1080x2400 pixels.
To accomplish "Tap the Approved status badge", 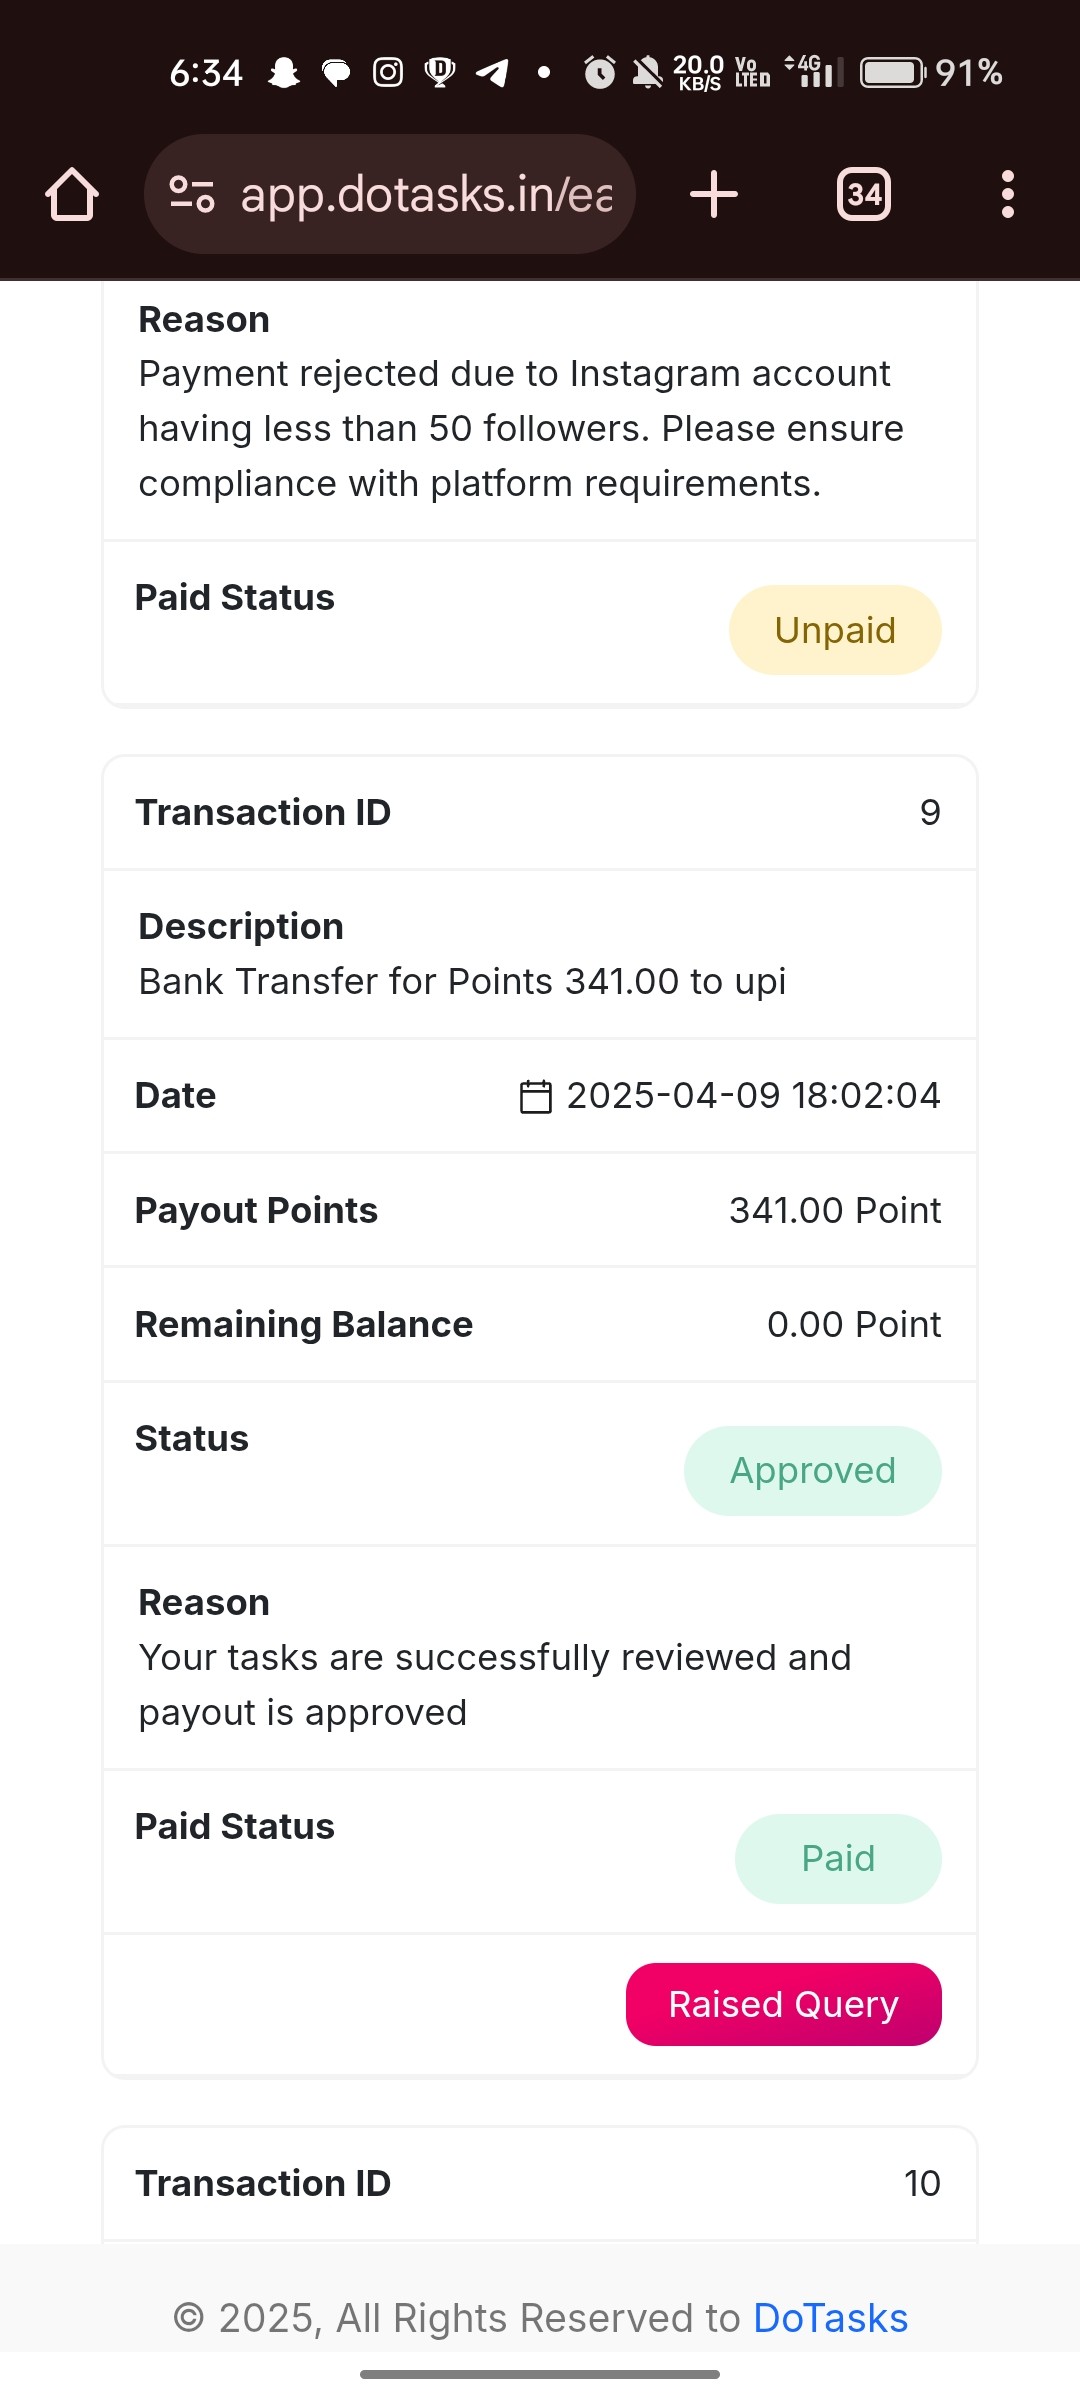I will pos(813,1471).
